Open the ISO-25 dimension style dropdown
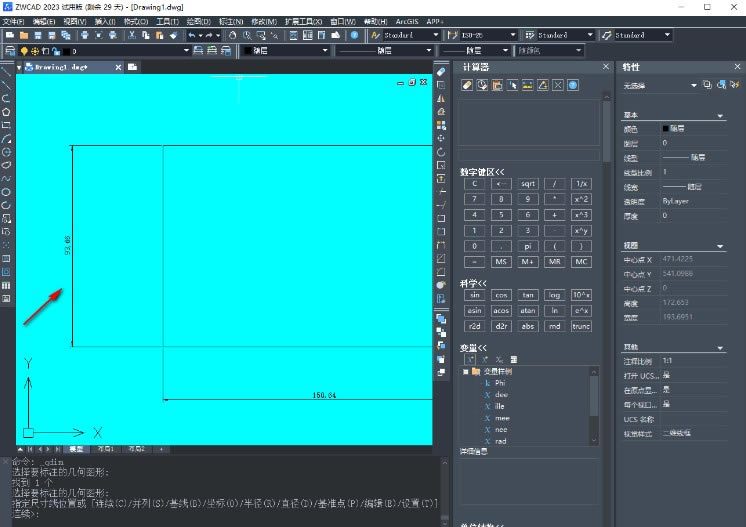 [512, 35]
